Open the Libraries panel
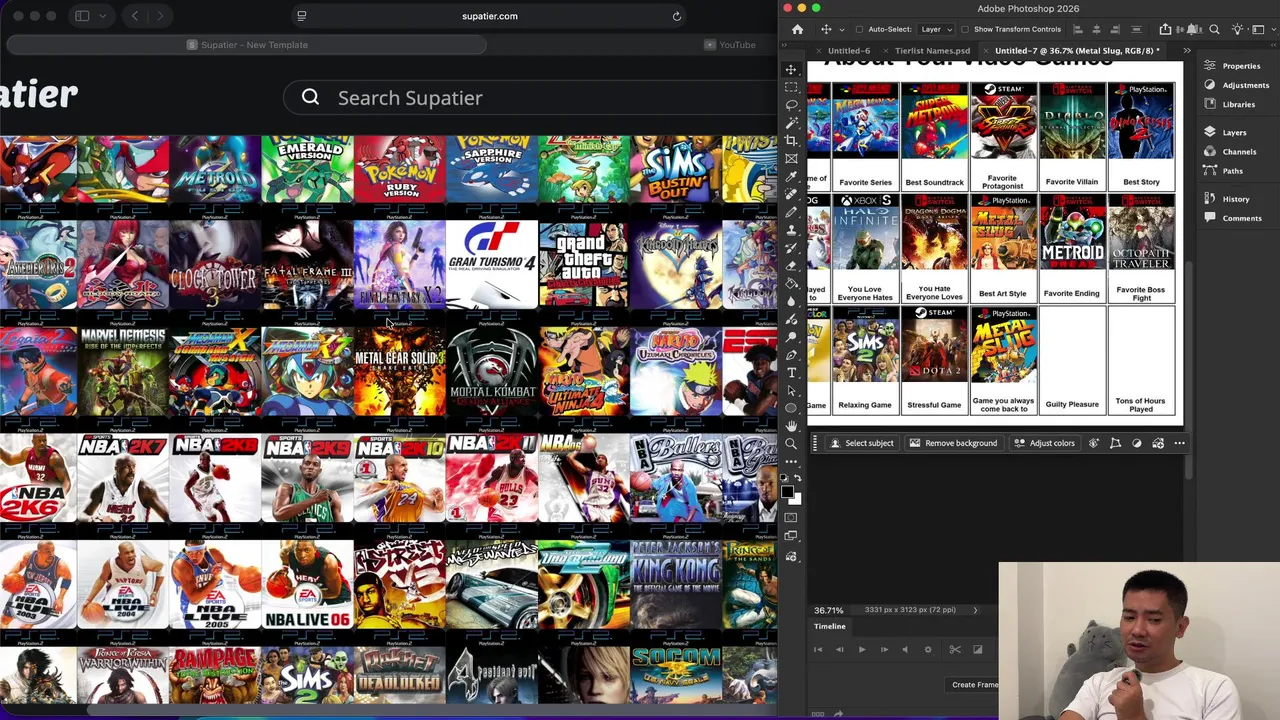This screenshot has height=720, width=1280. pos(1230,104)
